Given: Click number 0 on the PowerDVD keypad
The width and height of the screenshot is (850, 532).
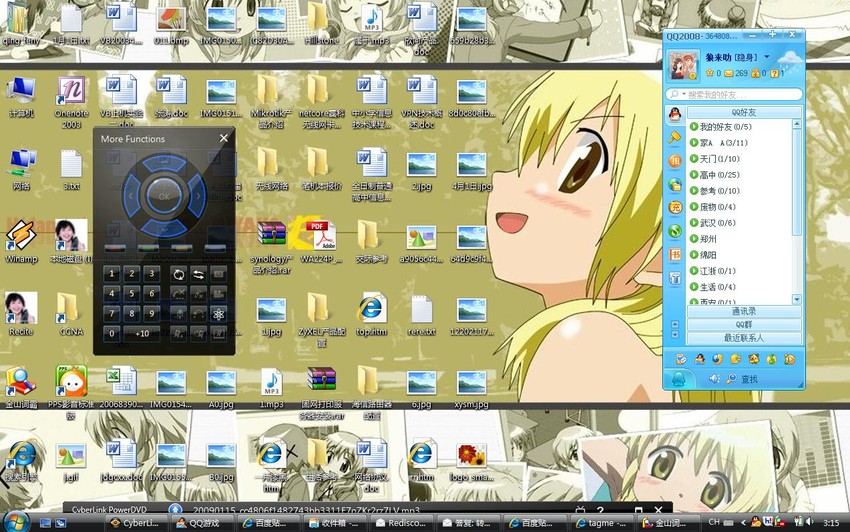Looking at the screenshot, I should (x=112, y=334).
